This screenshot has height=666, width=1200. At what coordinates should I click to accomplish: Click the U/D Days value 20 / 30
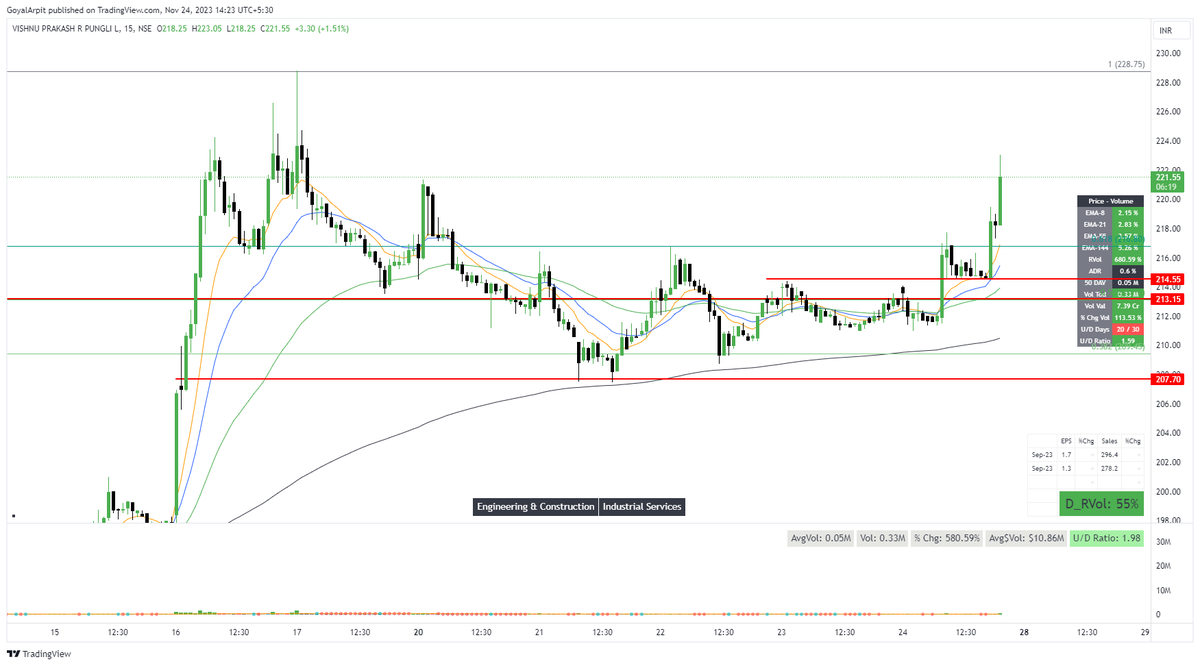point(1127,329)
